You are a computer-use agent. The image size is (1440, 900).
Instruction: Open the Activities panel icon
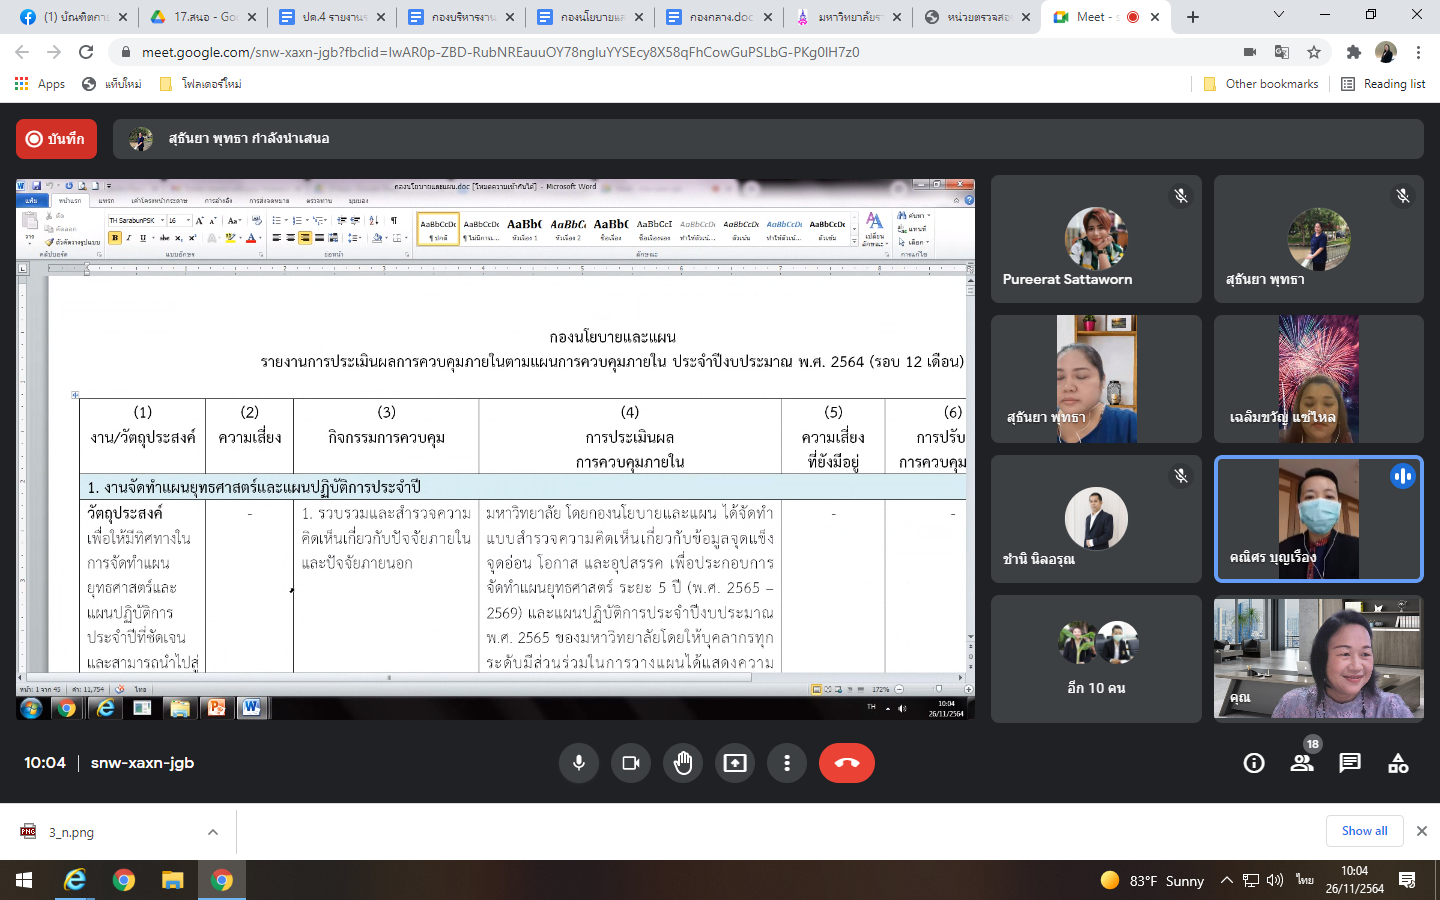point(1398,763)
